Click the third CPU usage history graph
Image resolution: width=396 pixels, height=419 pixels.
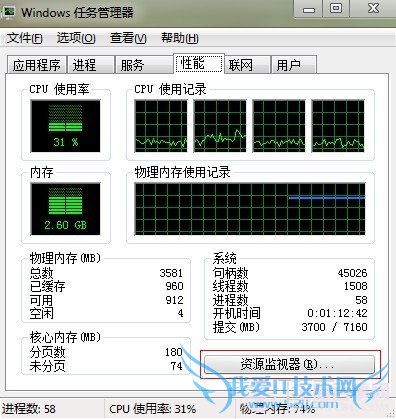pyautogui.click(x=279, y=126)
